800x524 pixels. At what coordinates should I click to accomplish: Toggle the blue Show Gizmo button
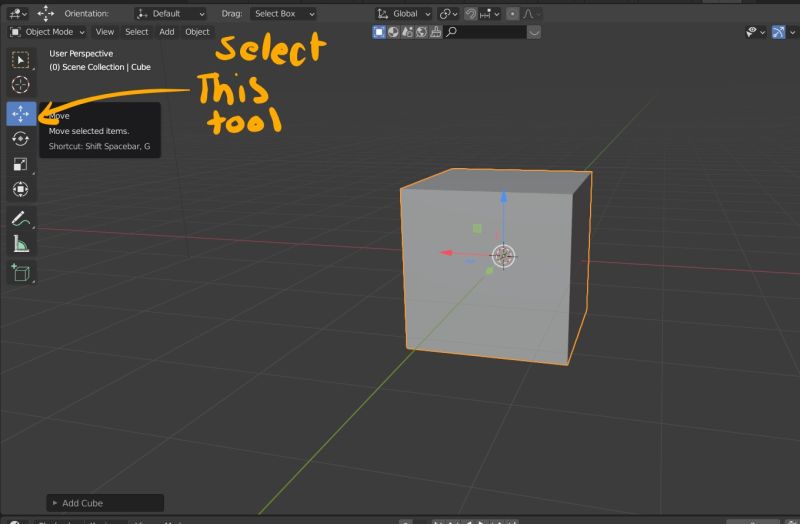pos(779,32)
